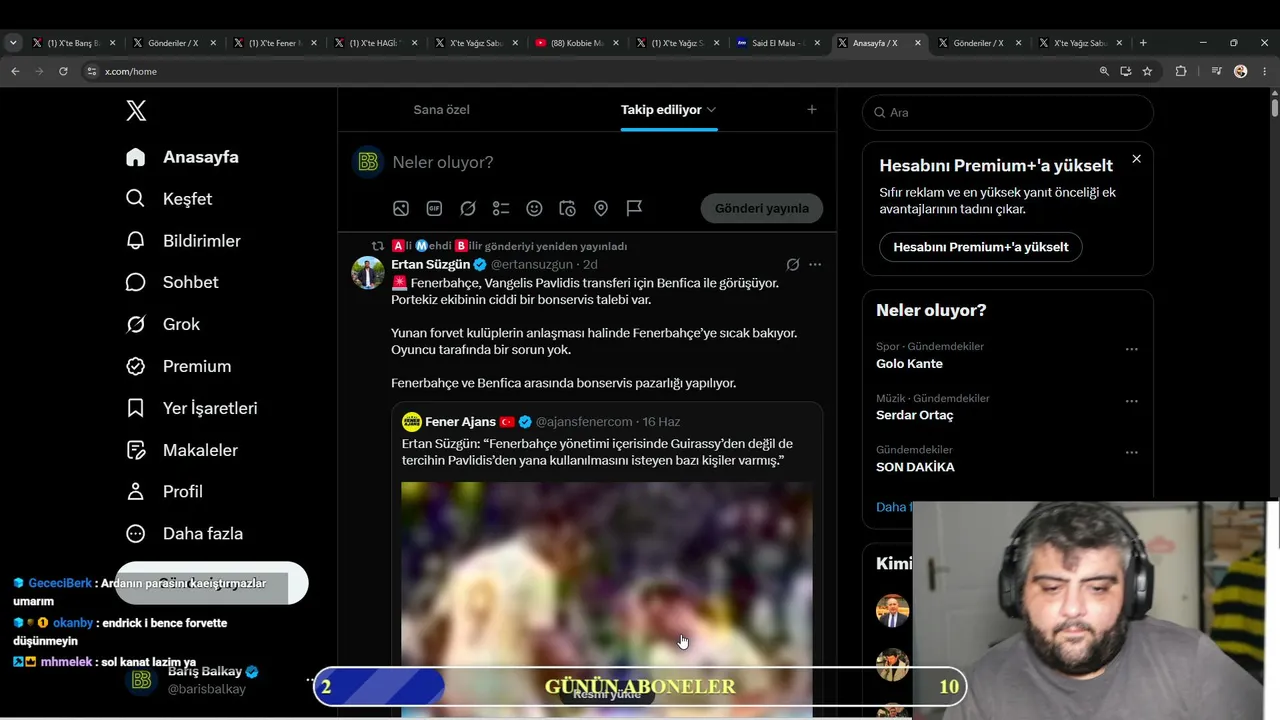
Task: Expand the Takip ediliyor tab chevron
Action: point(711,110)
